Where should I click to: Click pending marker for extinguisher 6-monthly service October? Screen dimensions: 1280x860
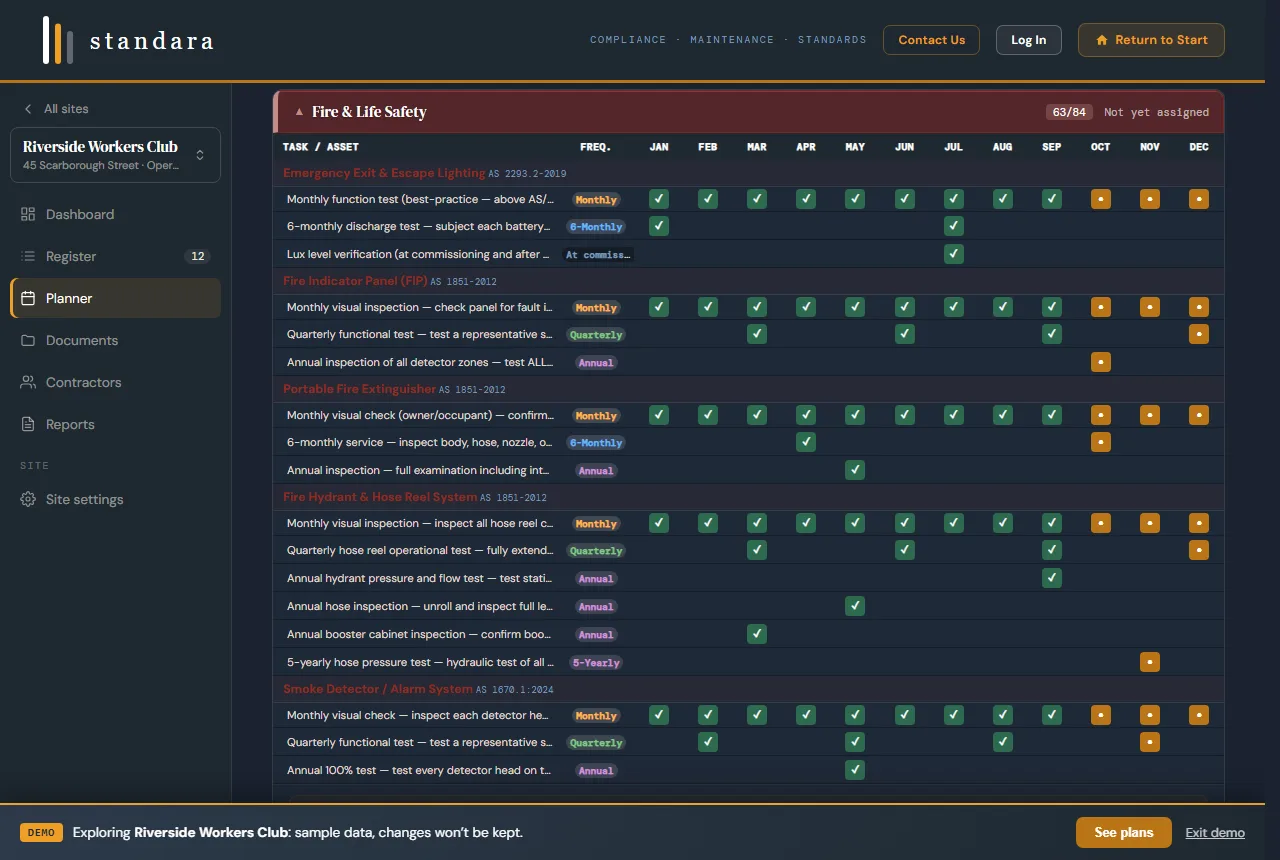coord(1100,442)
